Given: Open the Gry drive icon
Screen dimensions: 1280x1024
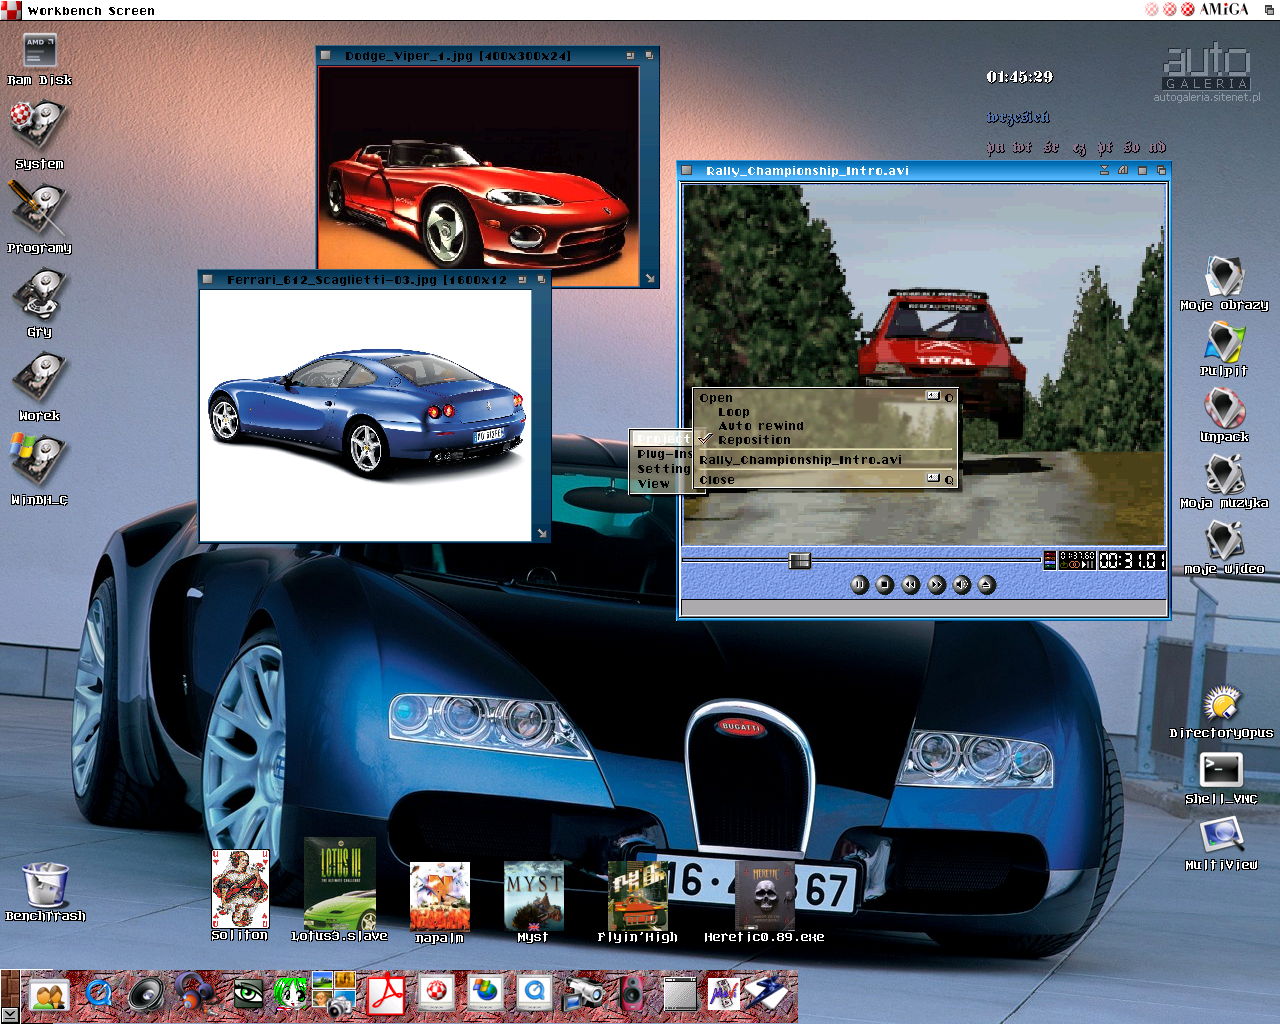Looking at the screenshot, I should pyautogui.click(x=38, y=295).
